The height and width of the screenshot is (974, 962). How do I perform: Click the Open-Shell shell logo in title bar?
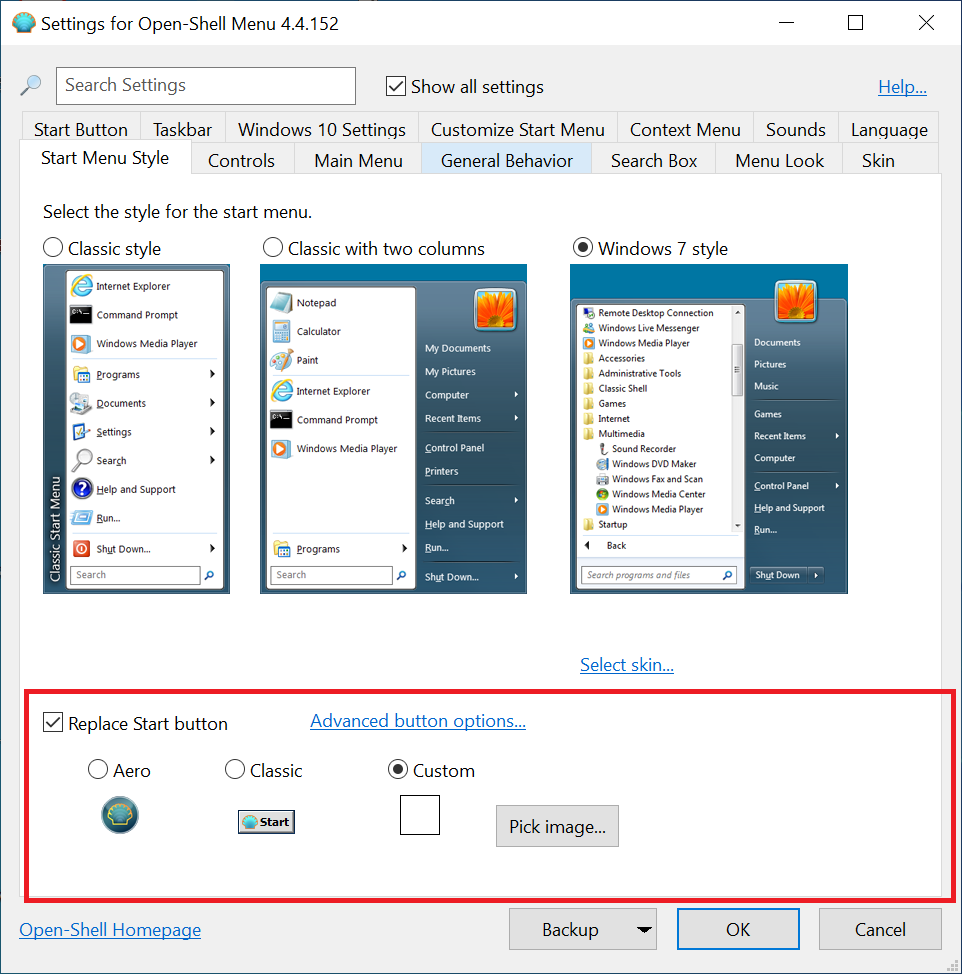pyautogui.click(x=24, y=23)
